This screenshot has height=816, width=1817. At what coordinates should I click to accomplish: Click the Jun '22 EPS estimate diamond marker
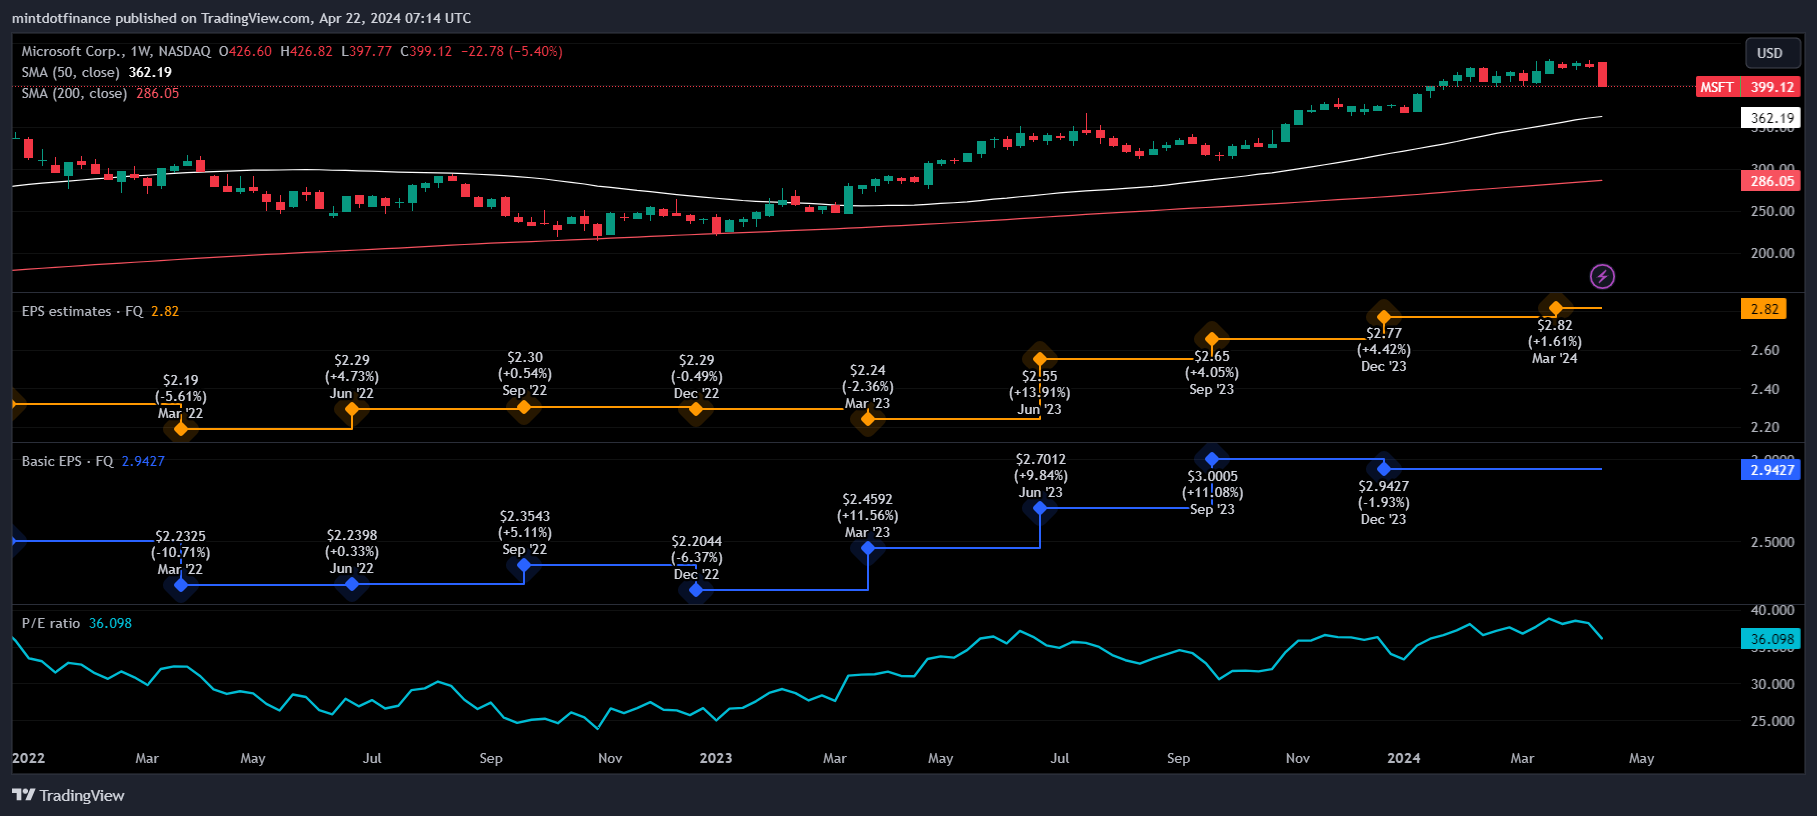point(352,409)
